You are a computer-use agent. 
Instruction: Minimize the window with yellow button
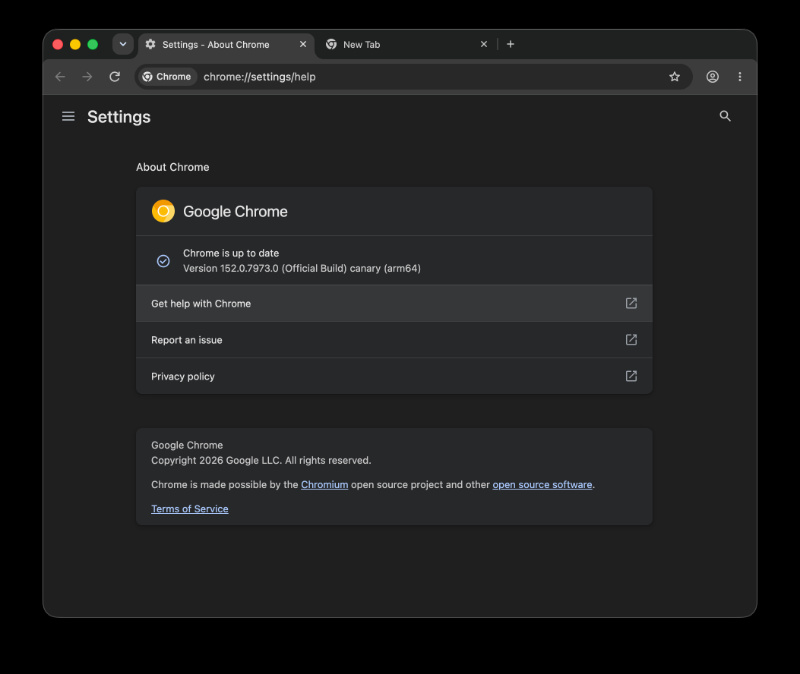pyautogui.click(x=75, y=44)
